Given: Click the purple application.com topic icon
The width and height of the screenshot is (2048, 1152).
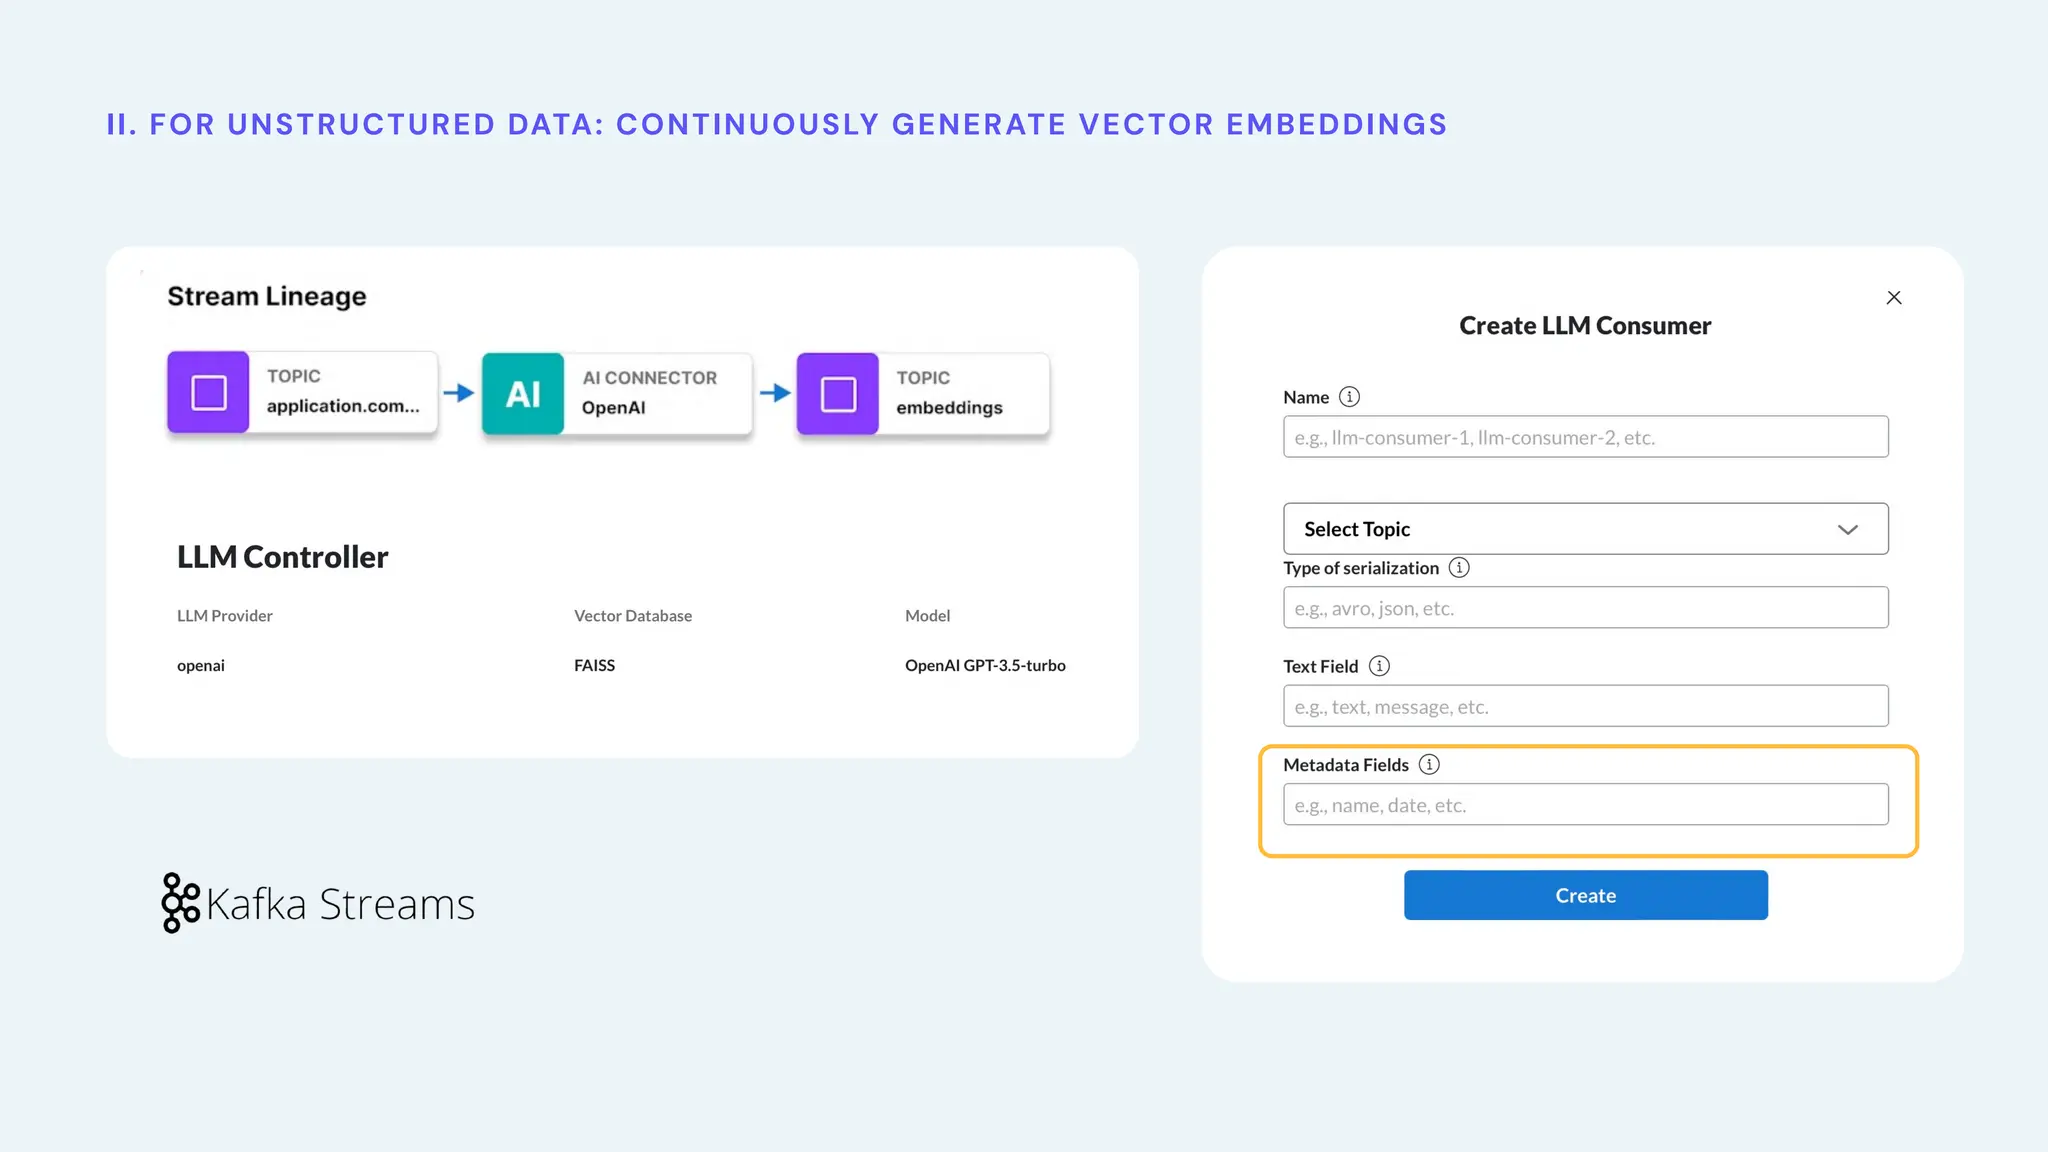Looking at the screenshot, I should (208, 392).
